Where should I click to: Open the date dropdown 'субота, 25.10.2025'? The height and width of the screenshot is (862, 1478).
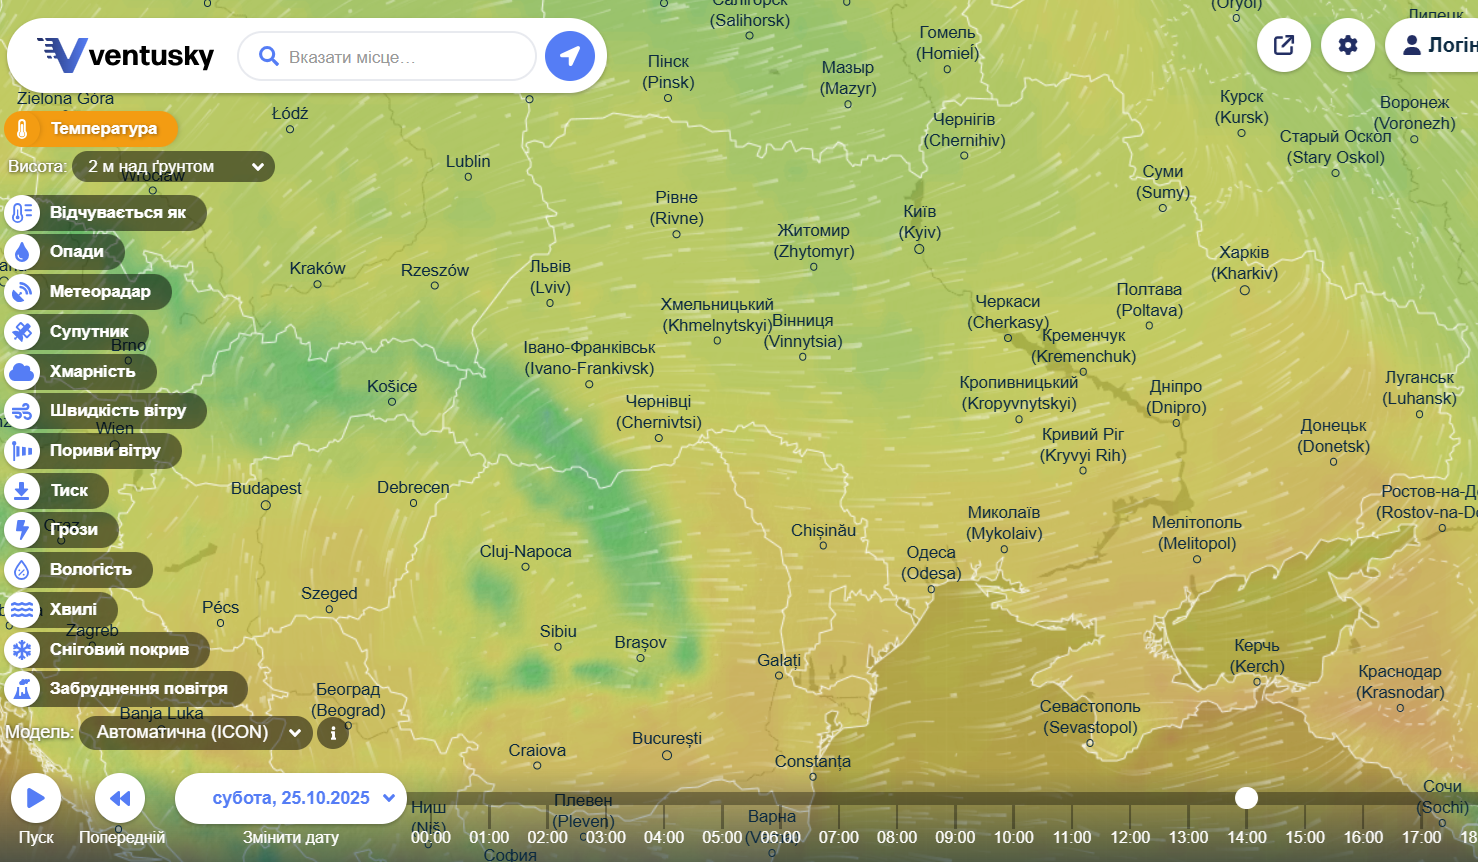tap(291, 798)
